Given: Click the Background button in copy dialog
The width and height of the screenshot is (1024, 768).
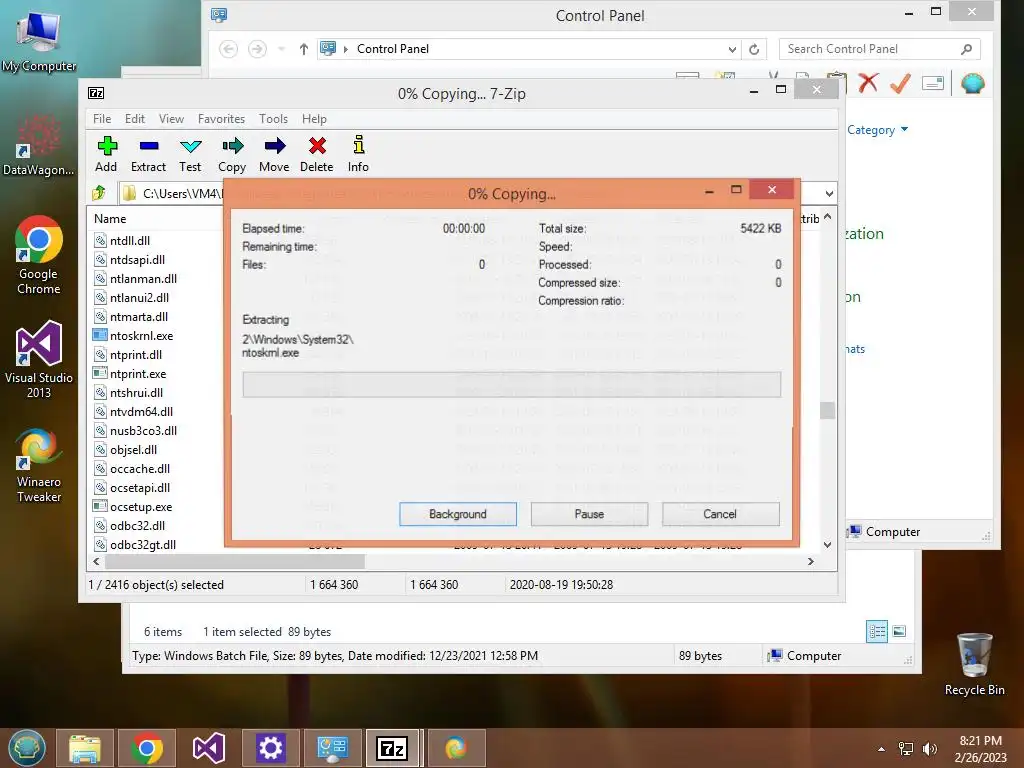Looking at the screenshot, I should click(x=458, y=514).
